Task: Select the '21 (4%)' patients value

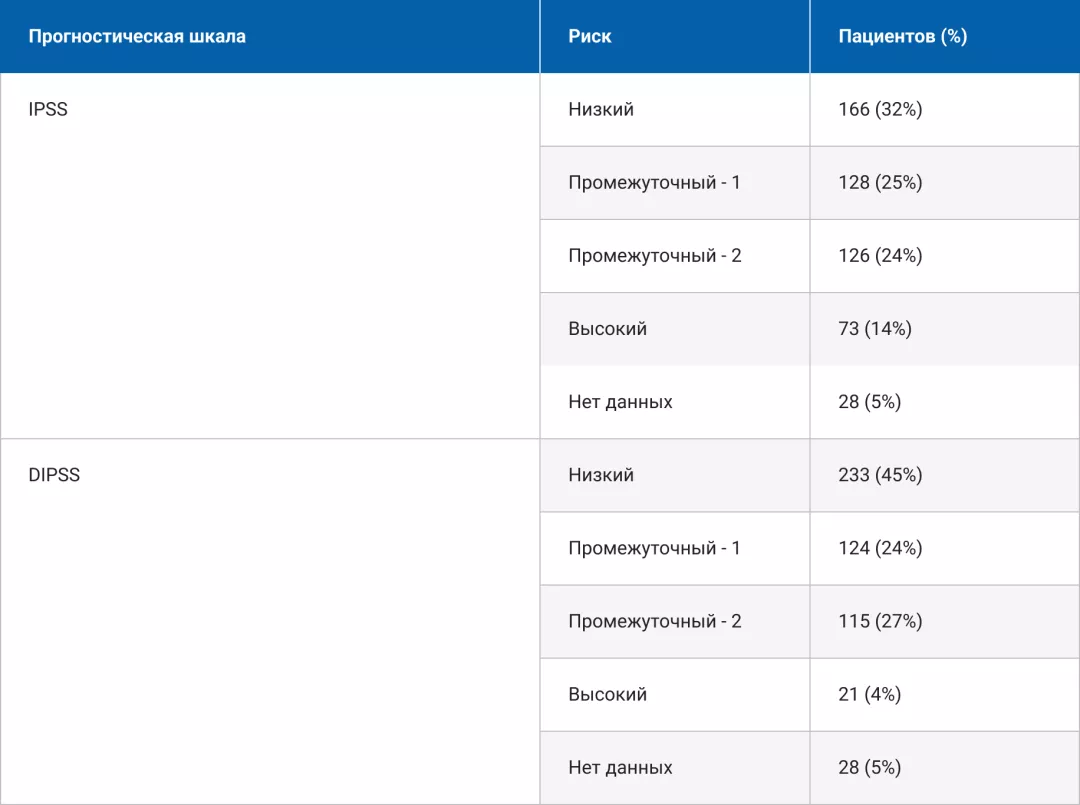Action: [869, 694]
